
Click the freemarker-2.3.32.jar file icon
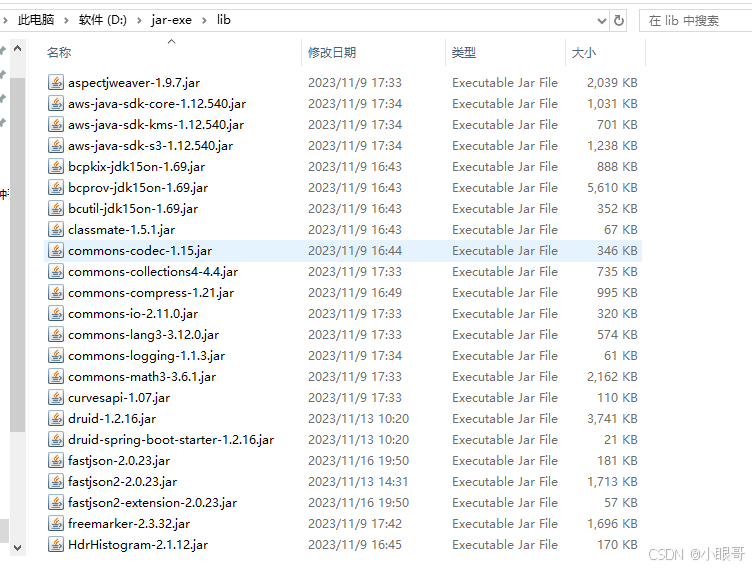[56, 524]
